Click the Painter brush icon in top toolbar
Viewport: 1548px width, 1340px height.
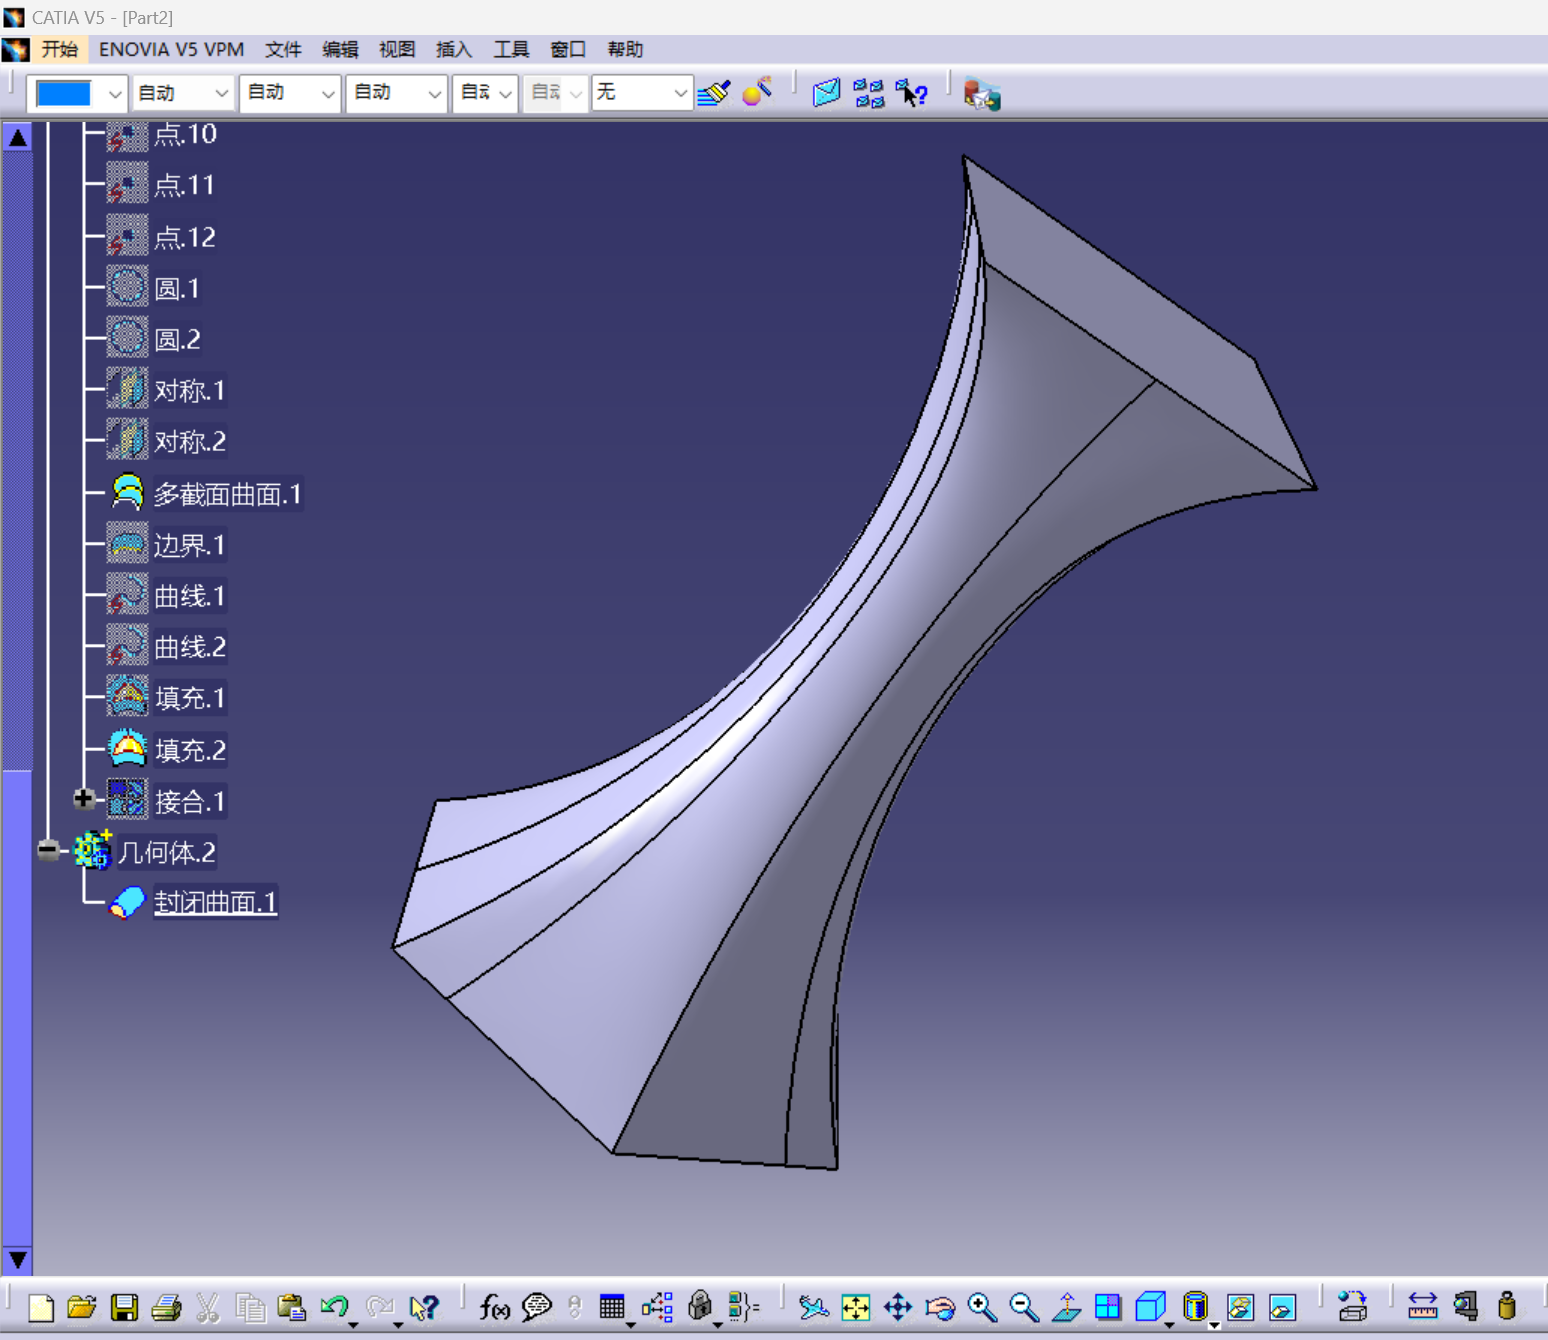pyautogui.click(x=714, y=93)
